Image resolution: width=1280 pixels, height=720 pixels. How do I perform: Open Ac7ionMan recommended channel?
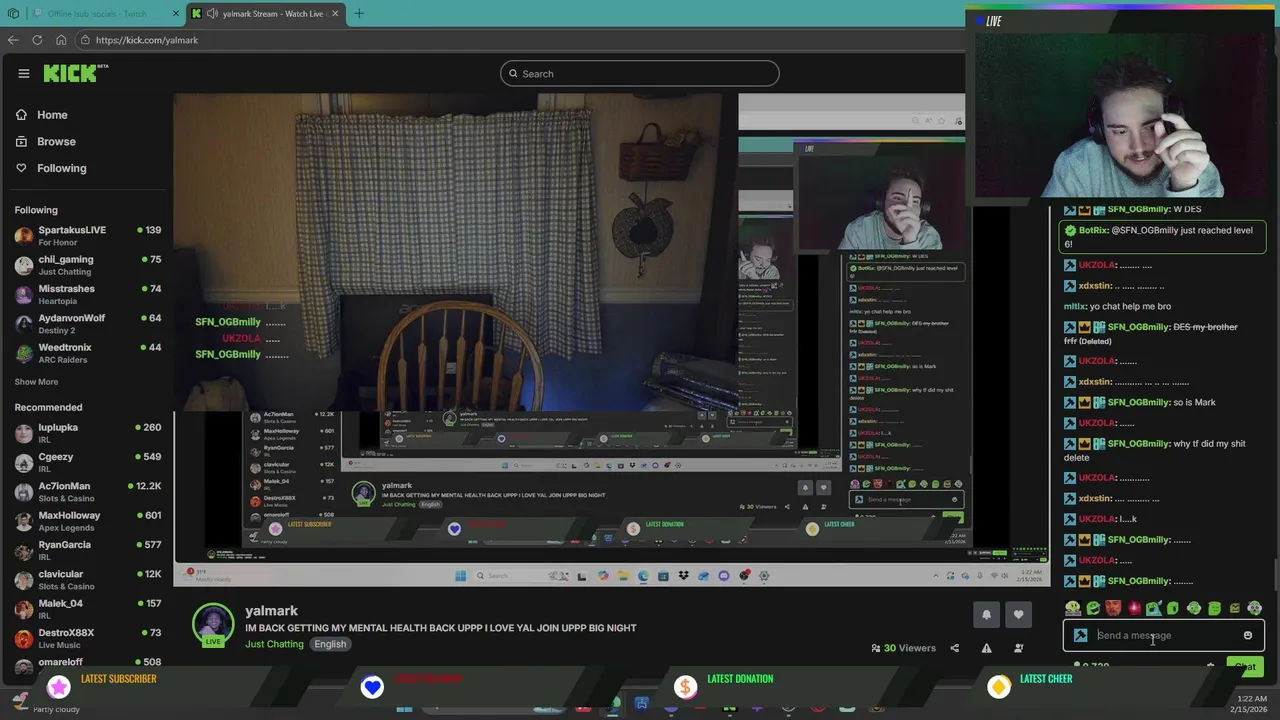(x=88, y=491)
